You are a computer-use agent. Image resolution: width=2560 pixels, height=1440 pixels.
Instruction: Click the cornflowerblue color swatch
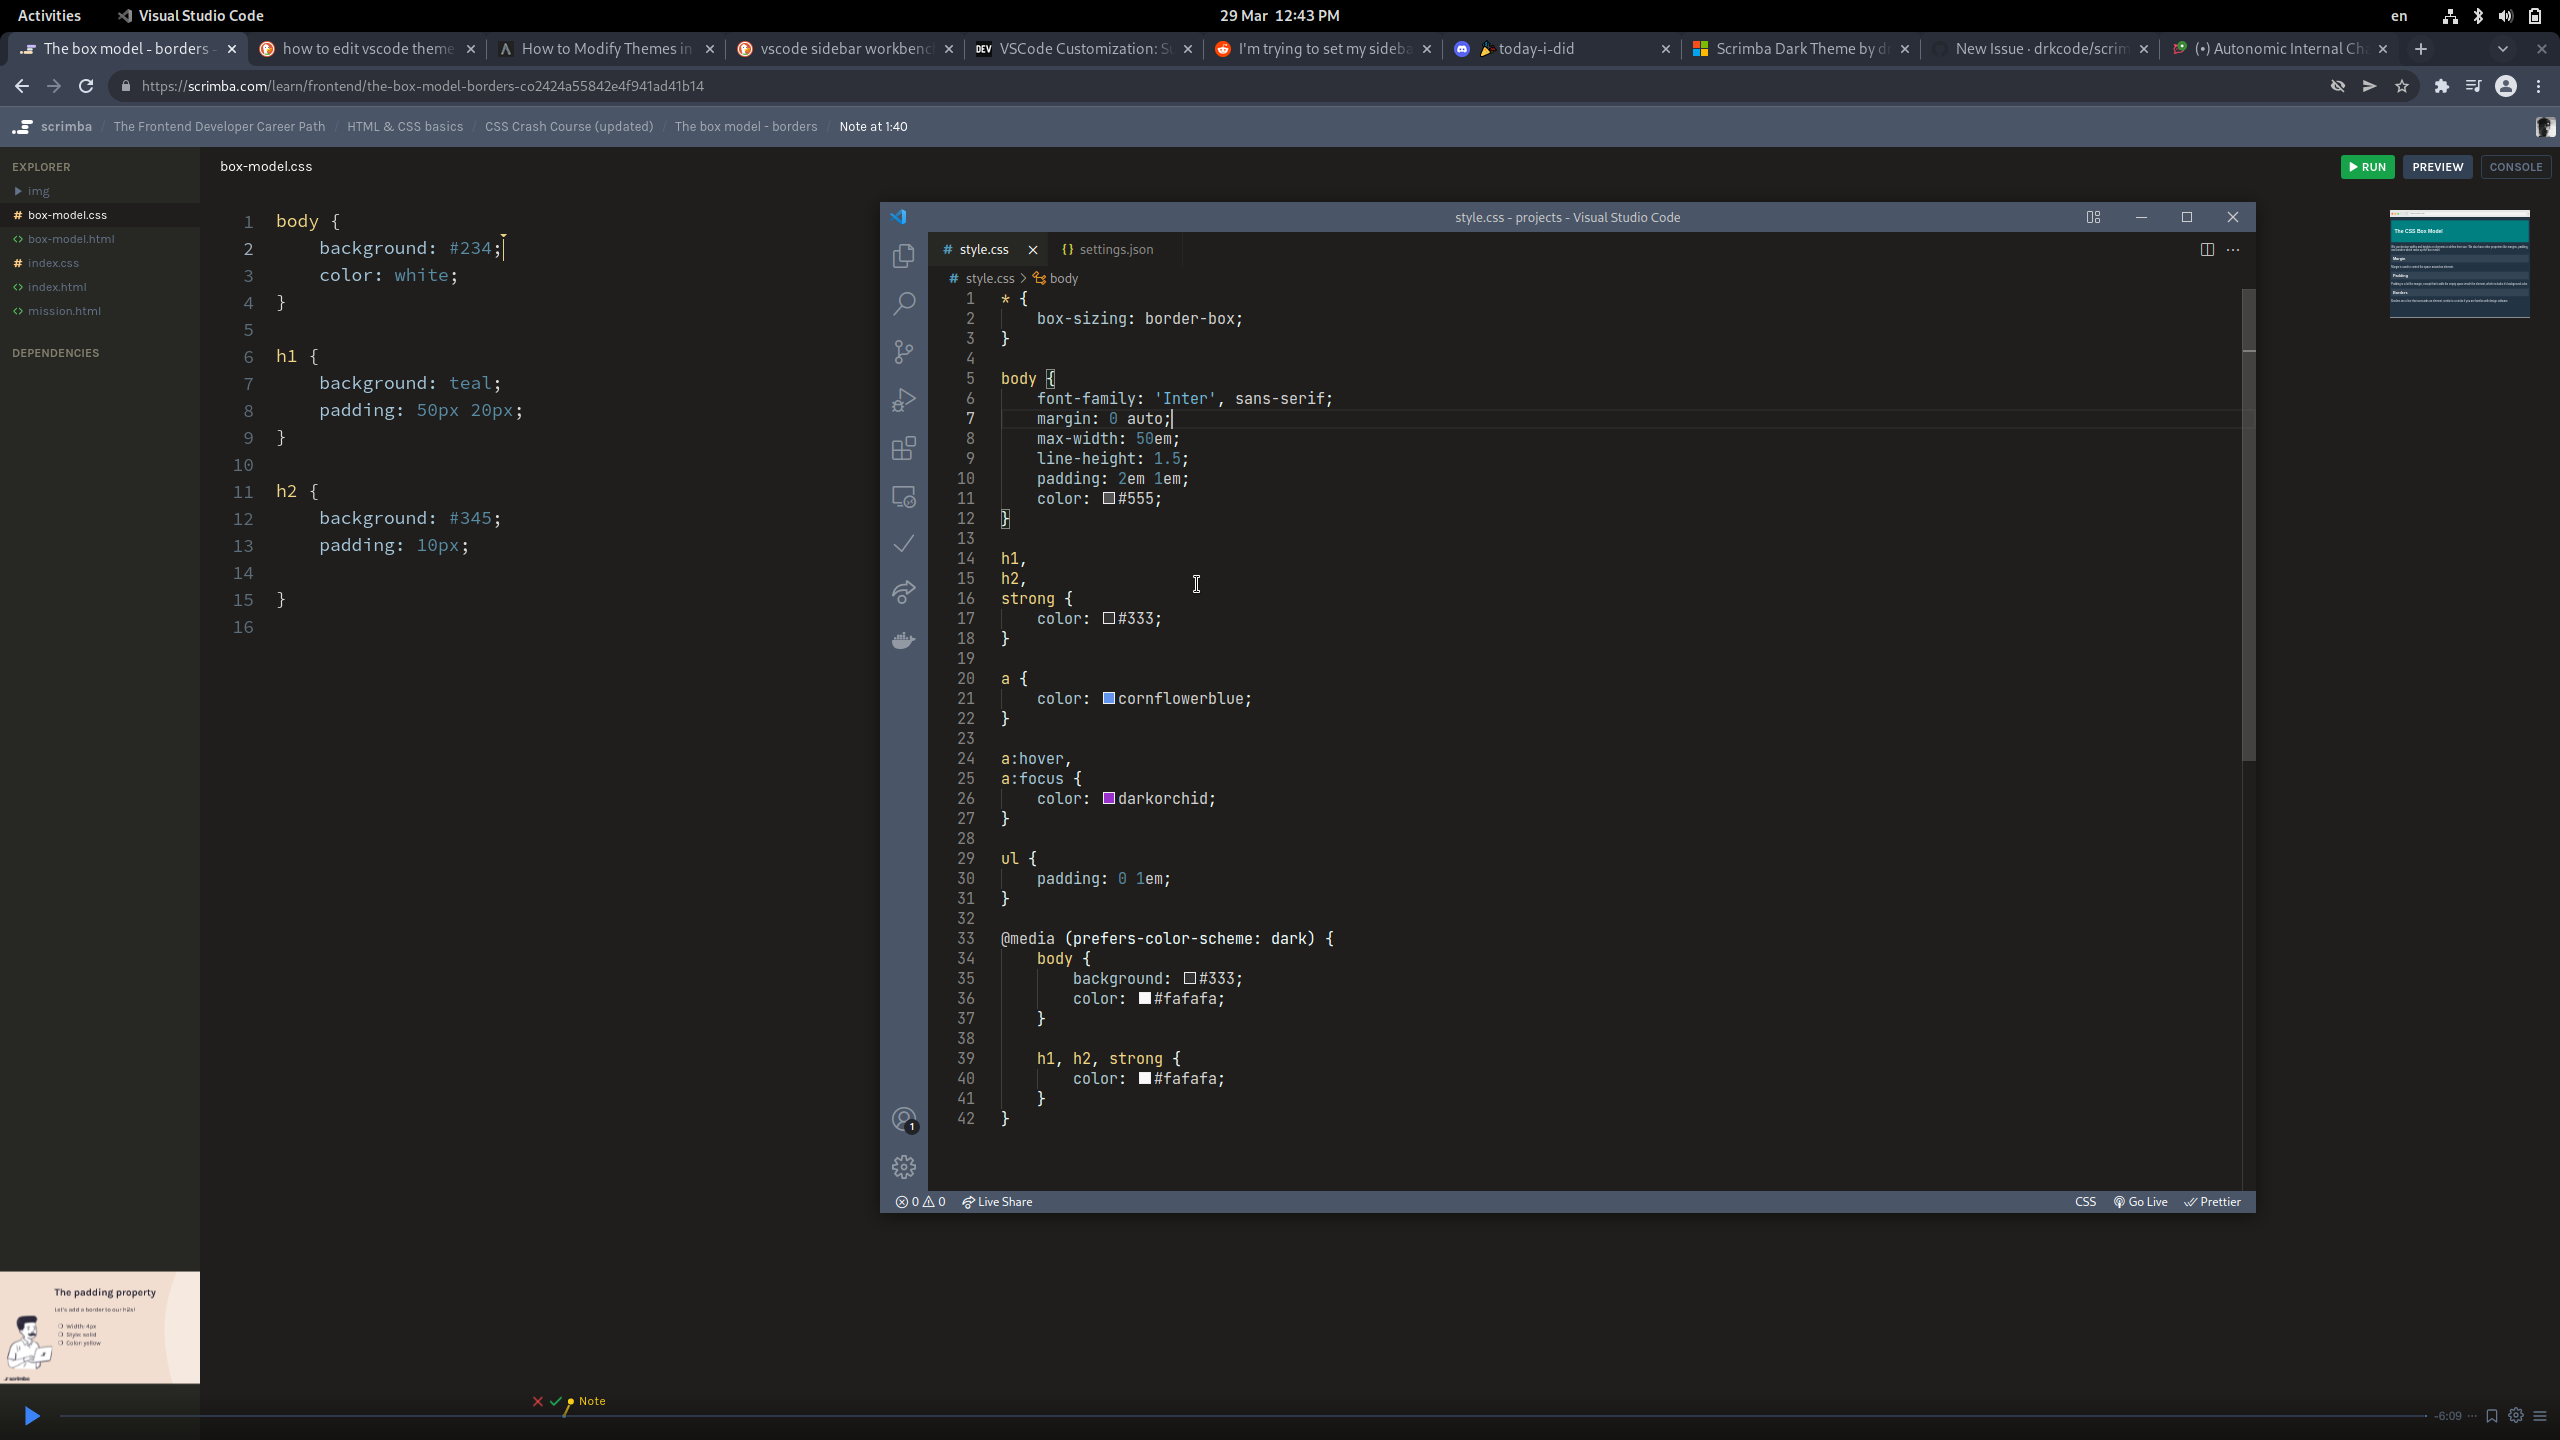(x=1108, y=699)
